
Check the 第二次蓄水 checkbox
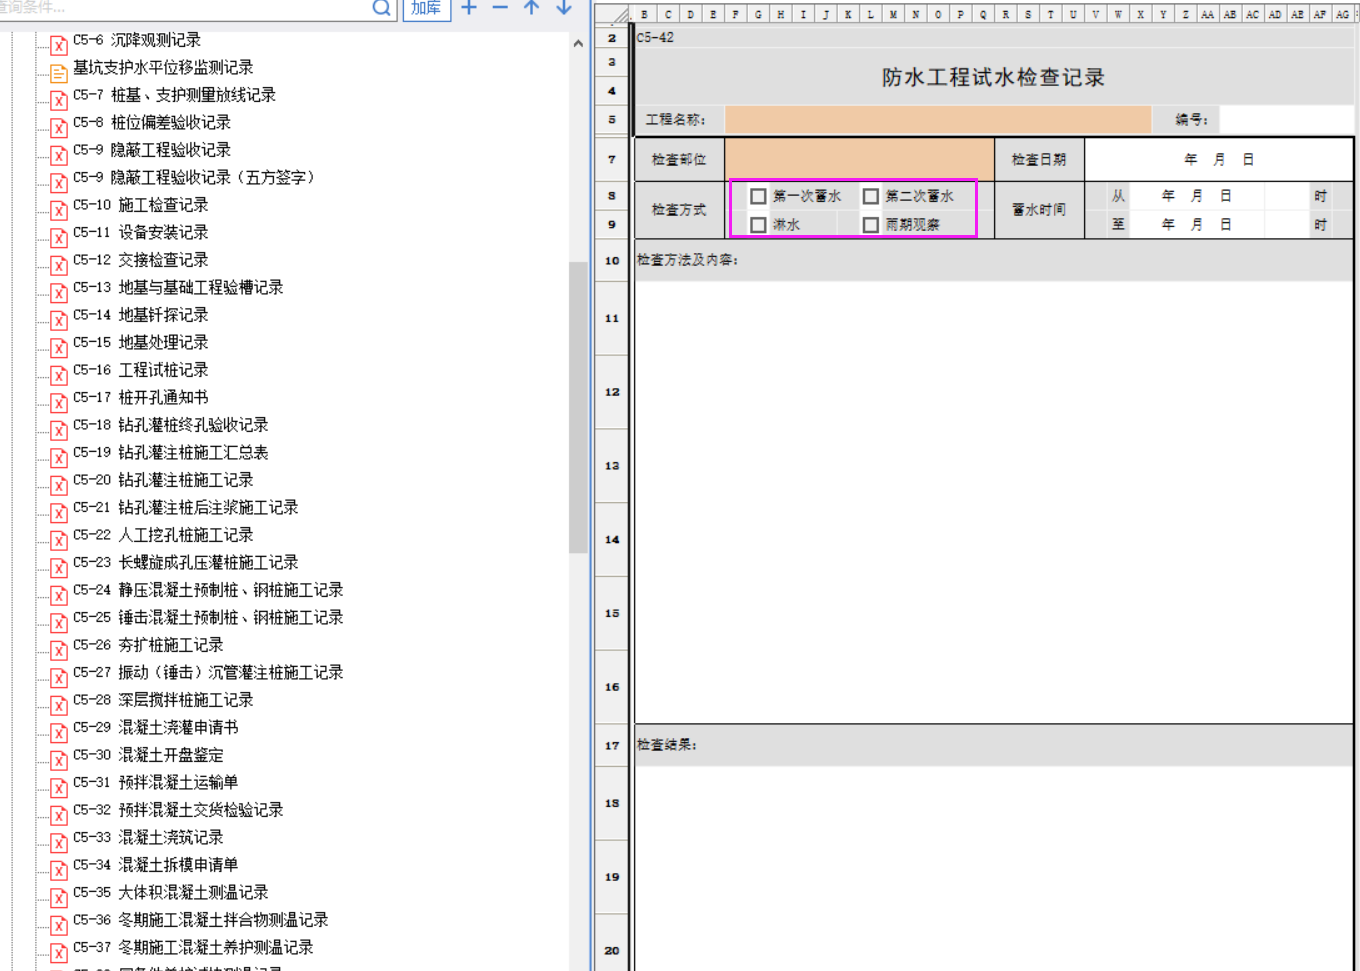(x=871, y=197)
